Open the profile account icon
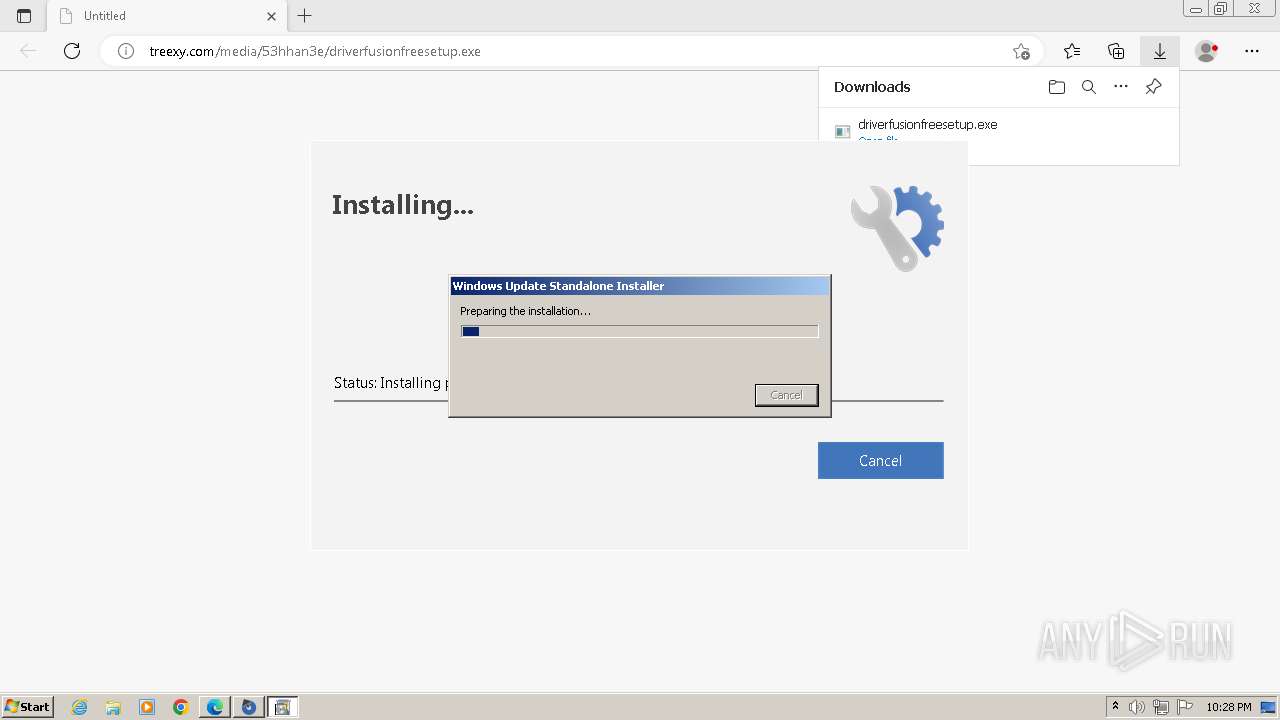This screenshot has width=1280, height=720. point(1207,51)
